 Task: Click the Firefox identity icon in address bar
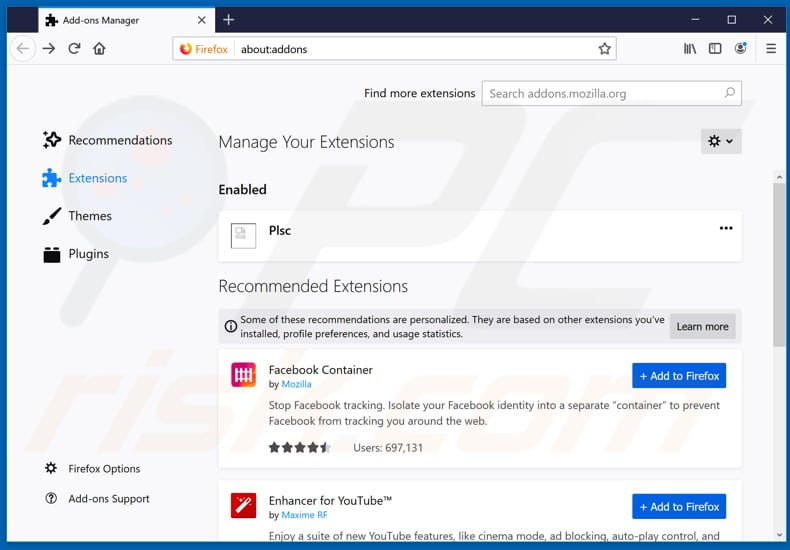204,49
